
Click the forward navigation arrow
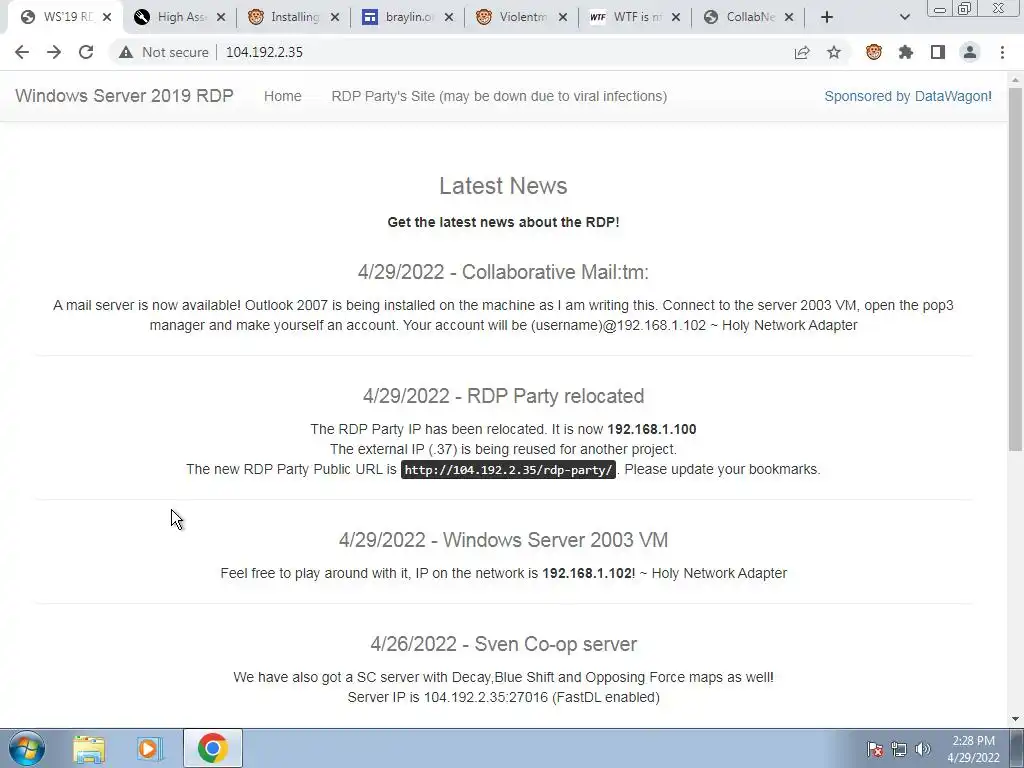54,52
